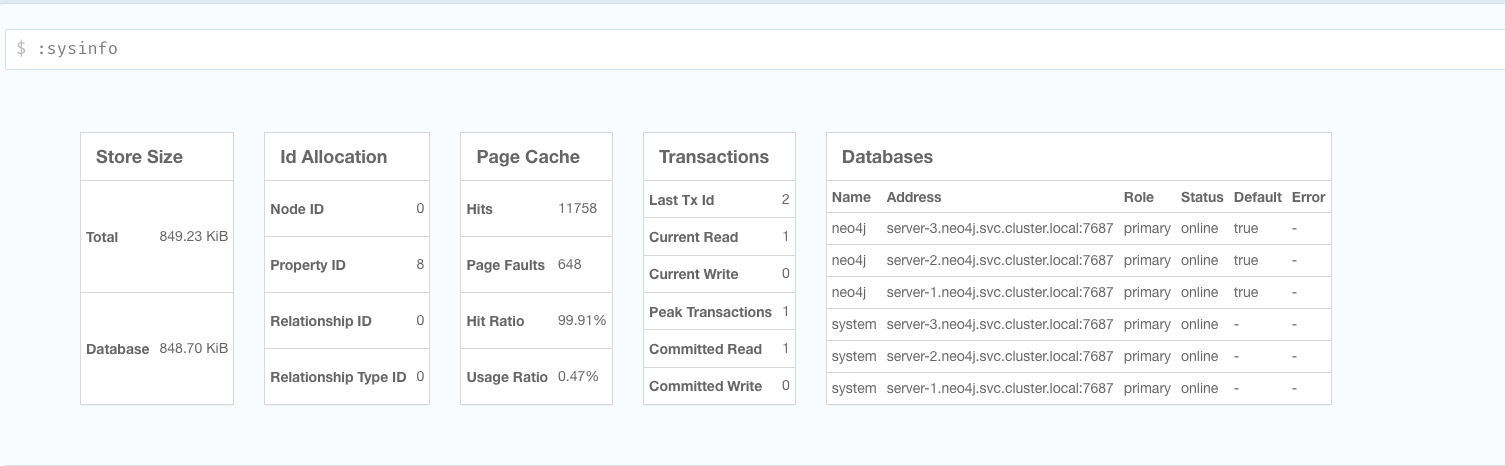
Task: Click the Page Cache panel heading
Action: (x=527, y=157)
